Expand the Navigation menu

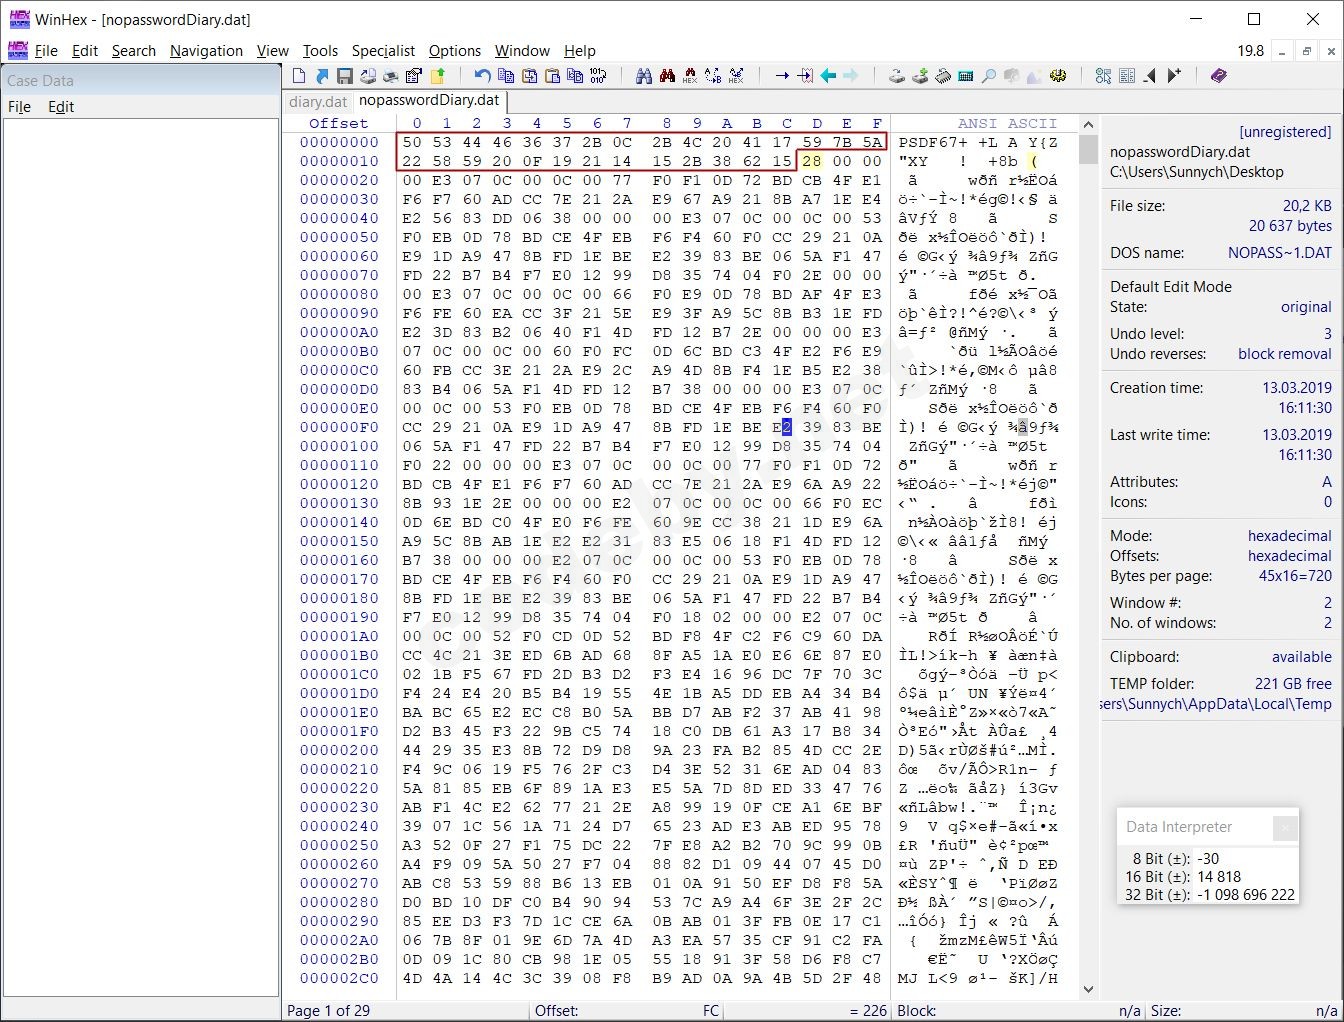206,51
